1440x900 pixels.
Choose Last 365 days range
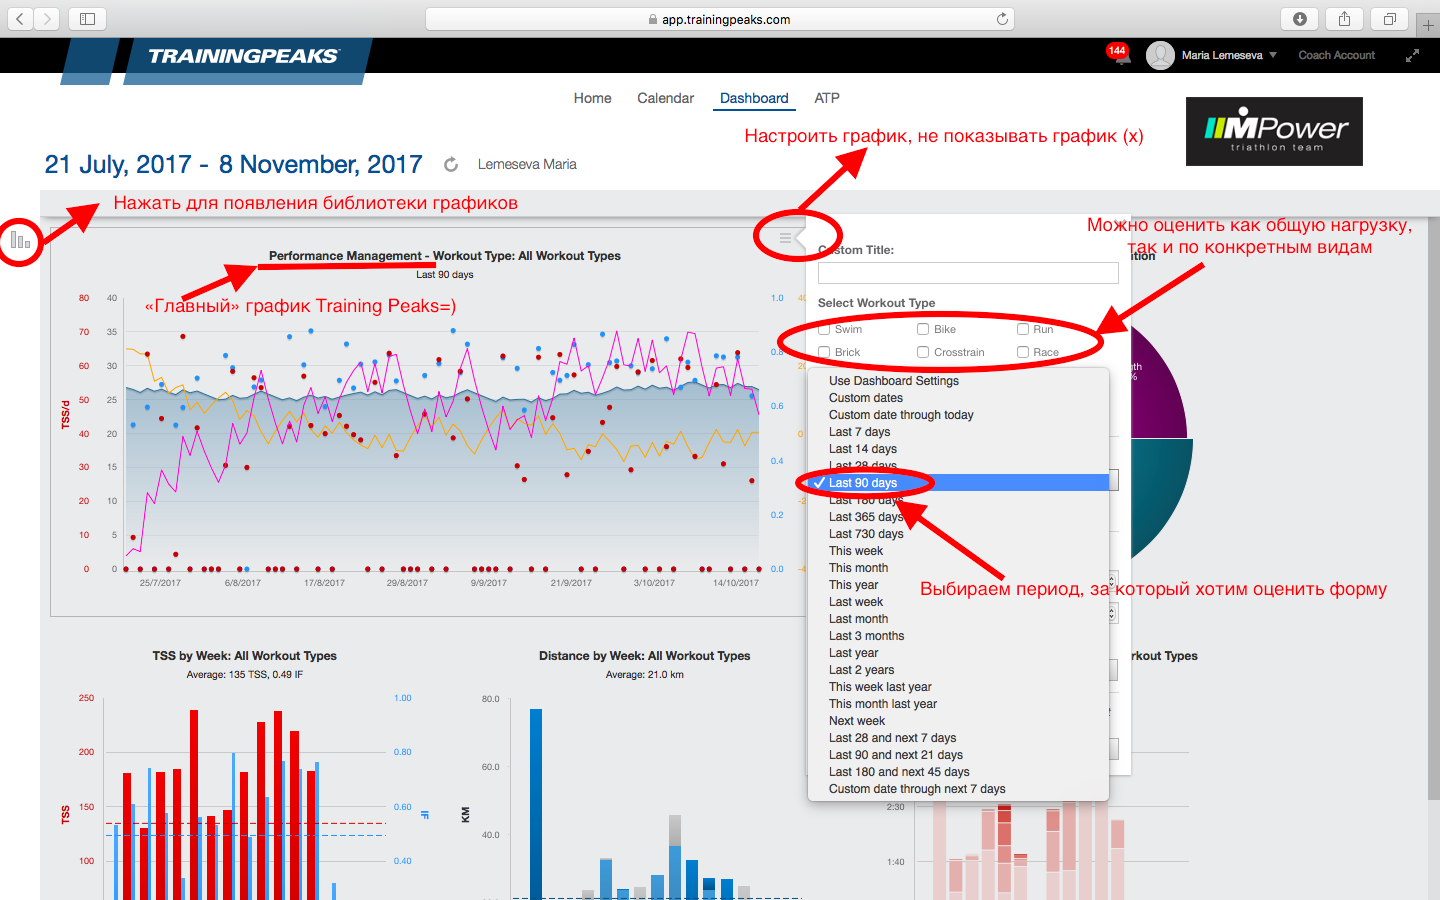pos(958,517)
